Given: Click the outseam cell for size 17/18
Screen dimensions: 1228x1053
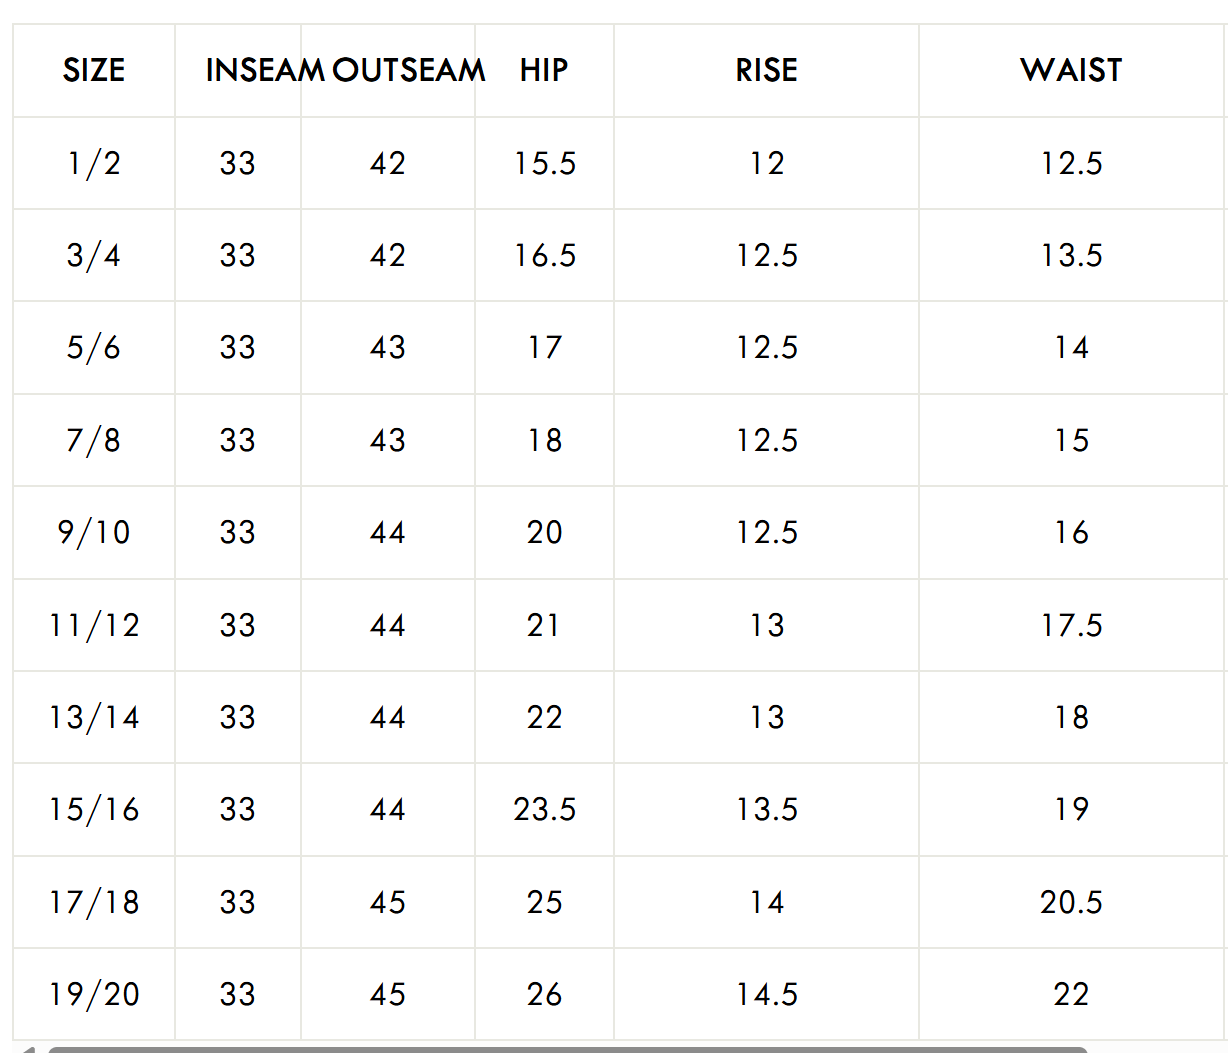Looking at the screenshot, I should (388, 902).
